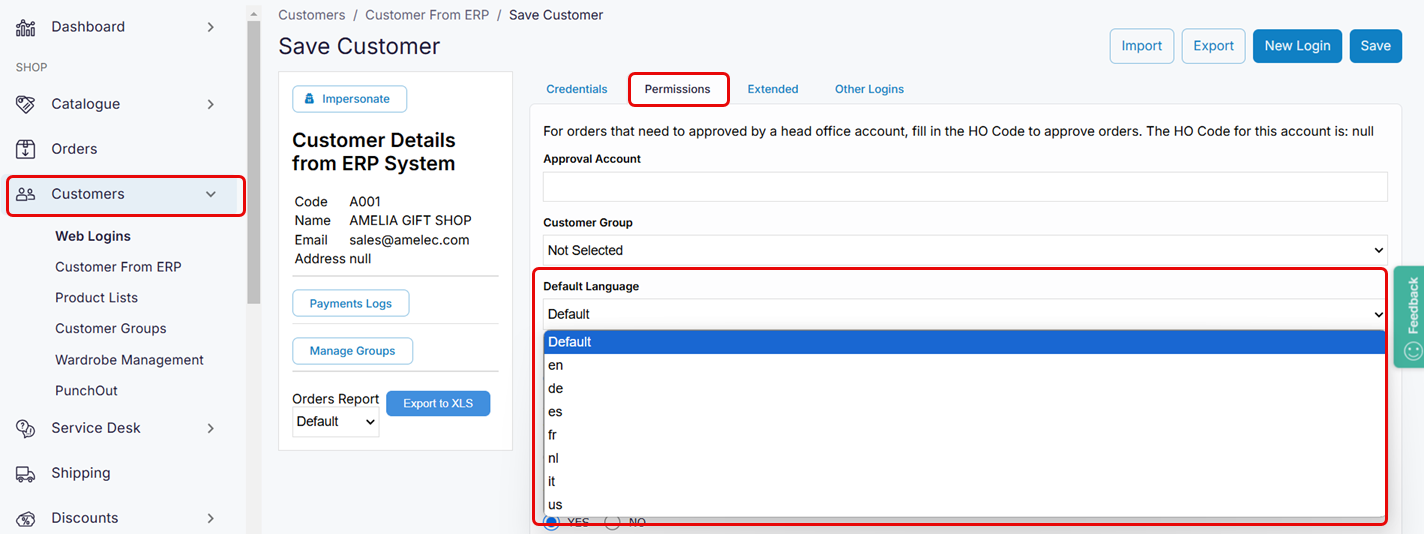Click the Service Desk icon
This screenshot has height=534, width=1424.
(26, 428)
